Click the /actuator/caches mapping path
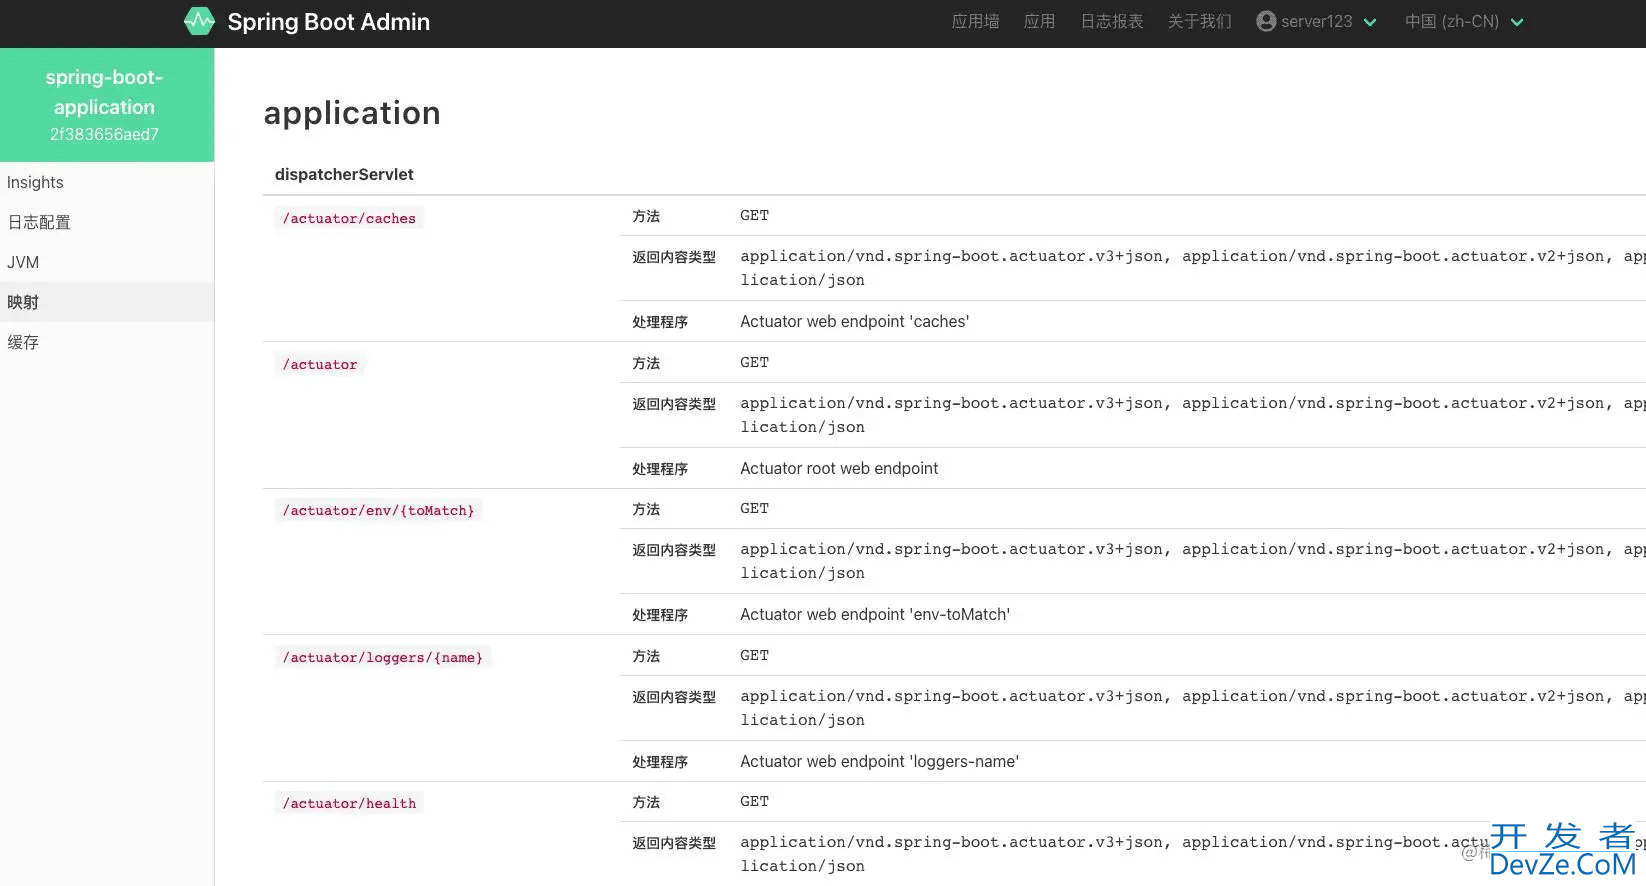The width and height of the screenshot is (1646, 886). click(x=349, y=218)
